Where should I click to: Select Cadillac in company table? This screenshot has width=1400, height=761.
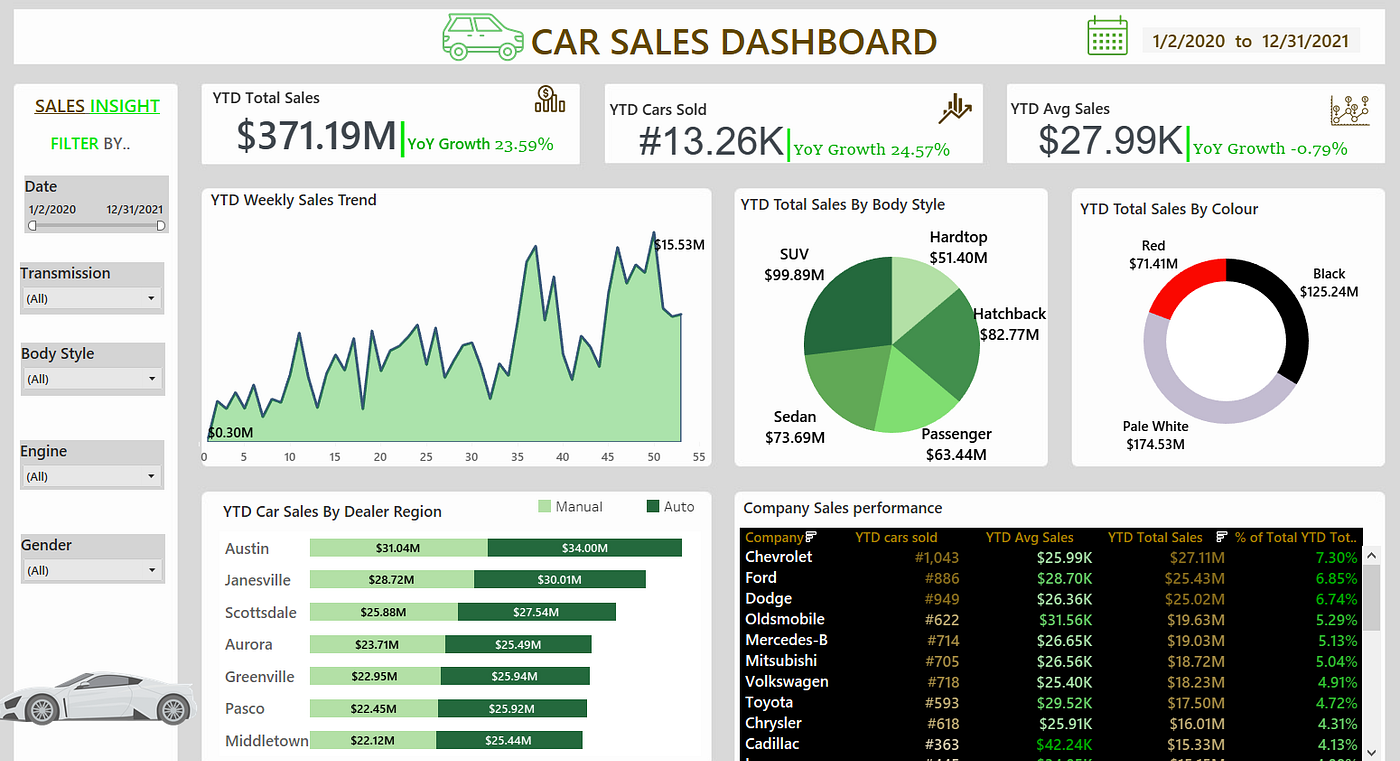pos(772,744)
